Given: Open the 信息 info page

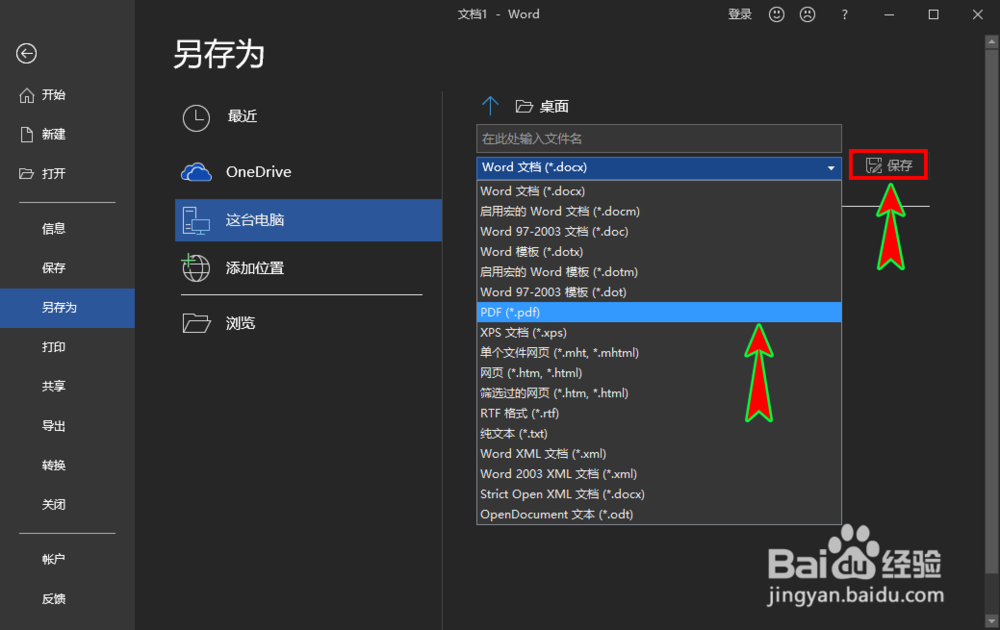Looking at the screenshot, I should 67,228.
